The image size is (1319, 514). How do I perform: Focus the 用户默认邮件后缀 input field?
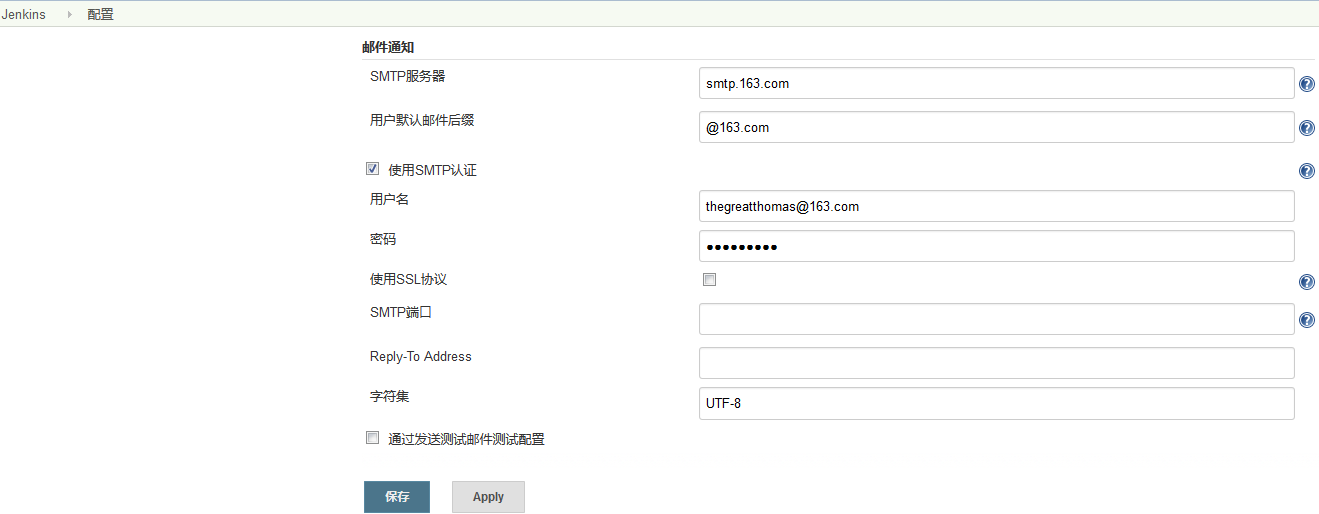pos(997,127)
